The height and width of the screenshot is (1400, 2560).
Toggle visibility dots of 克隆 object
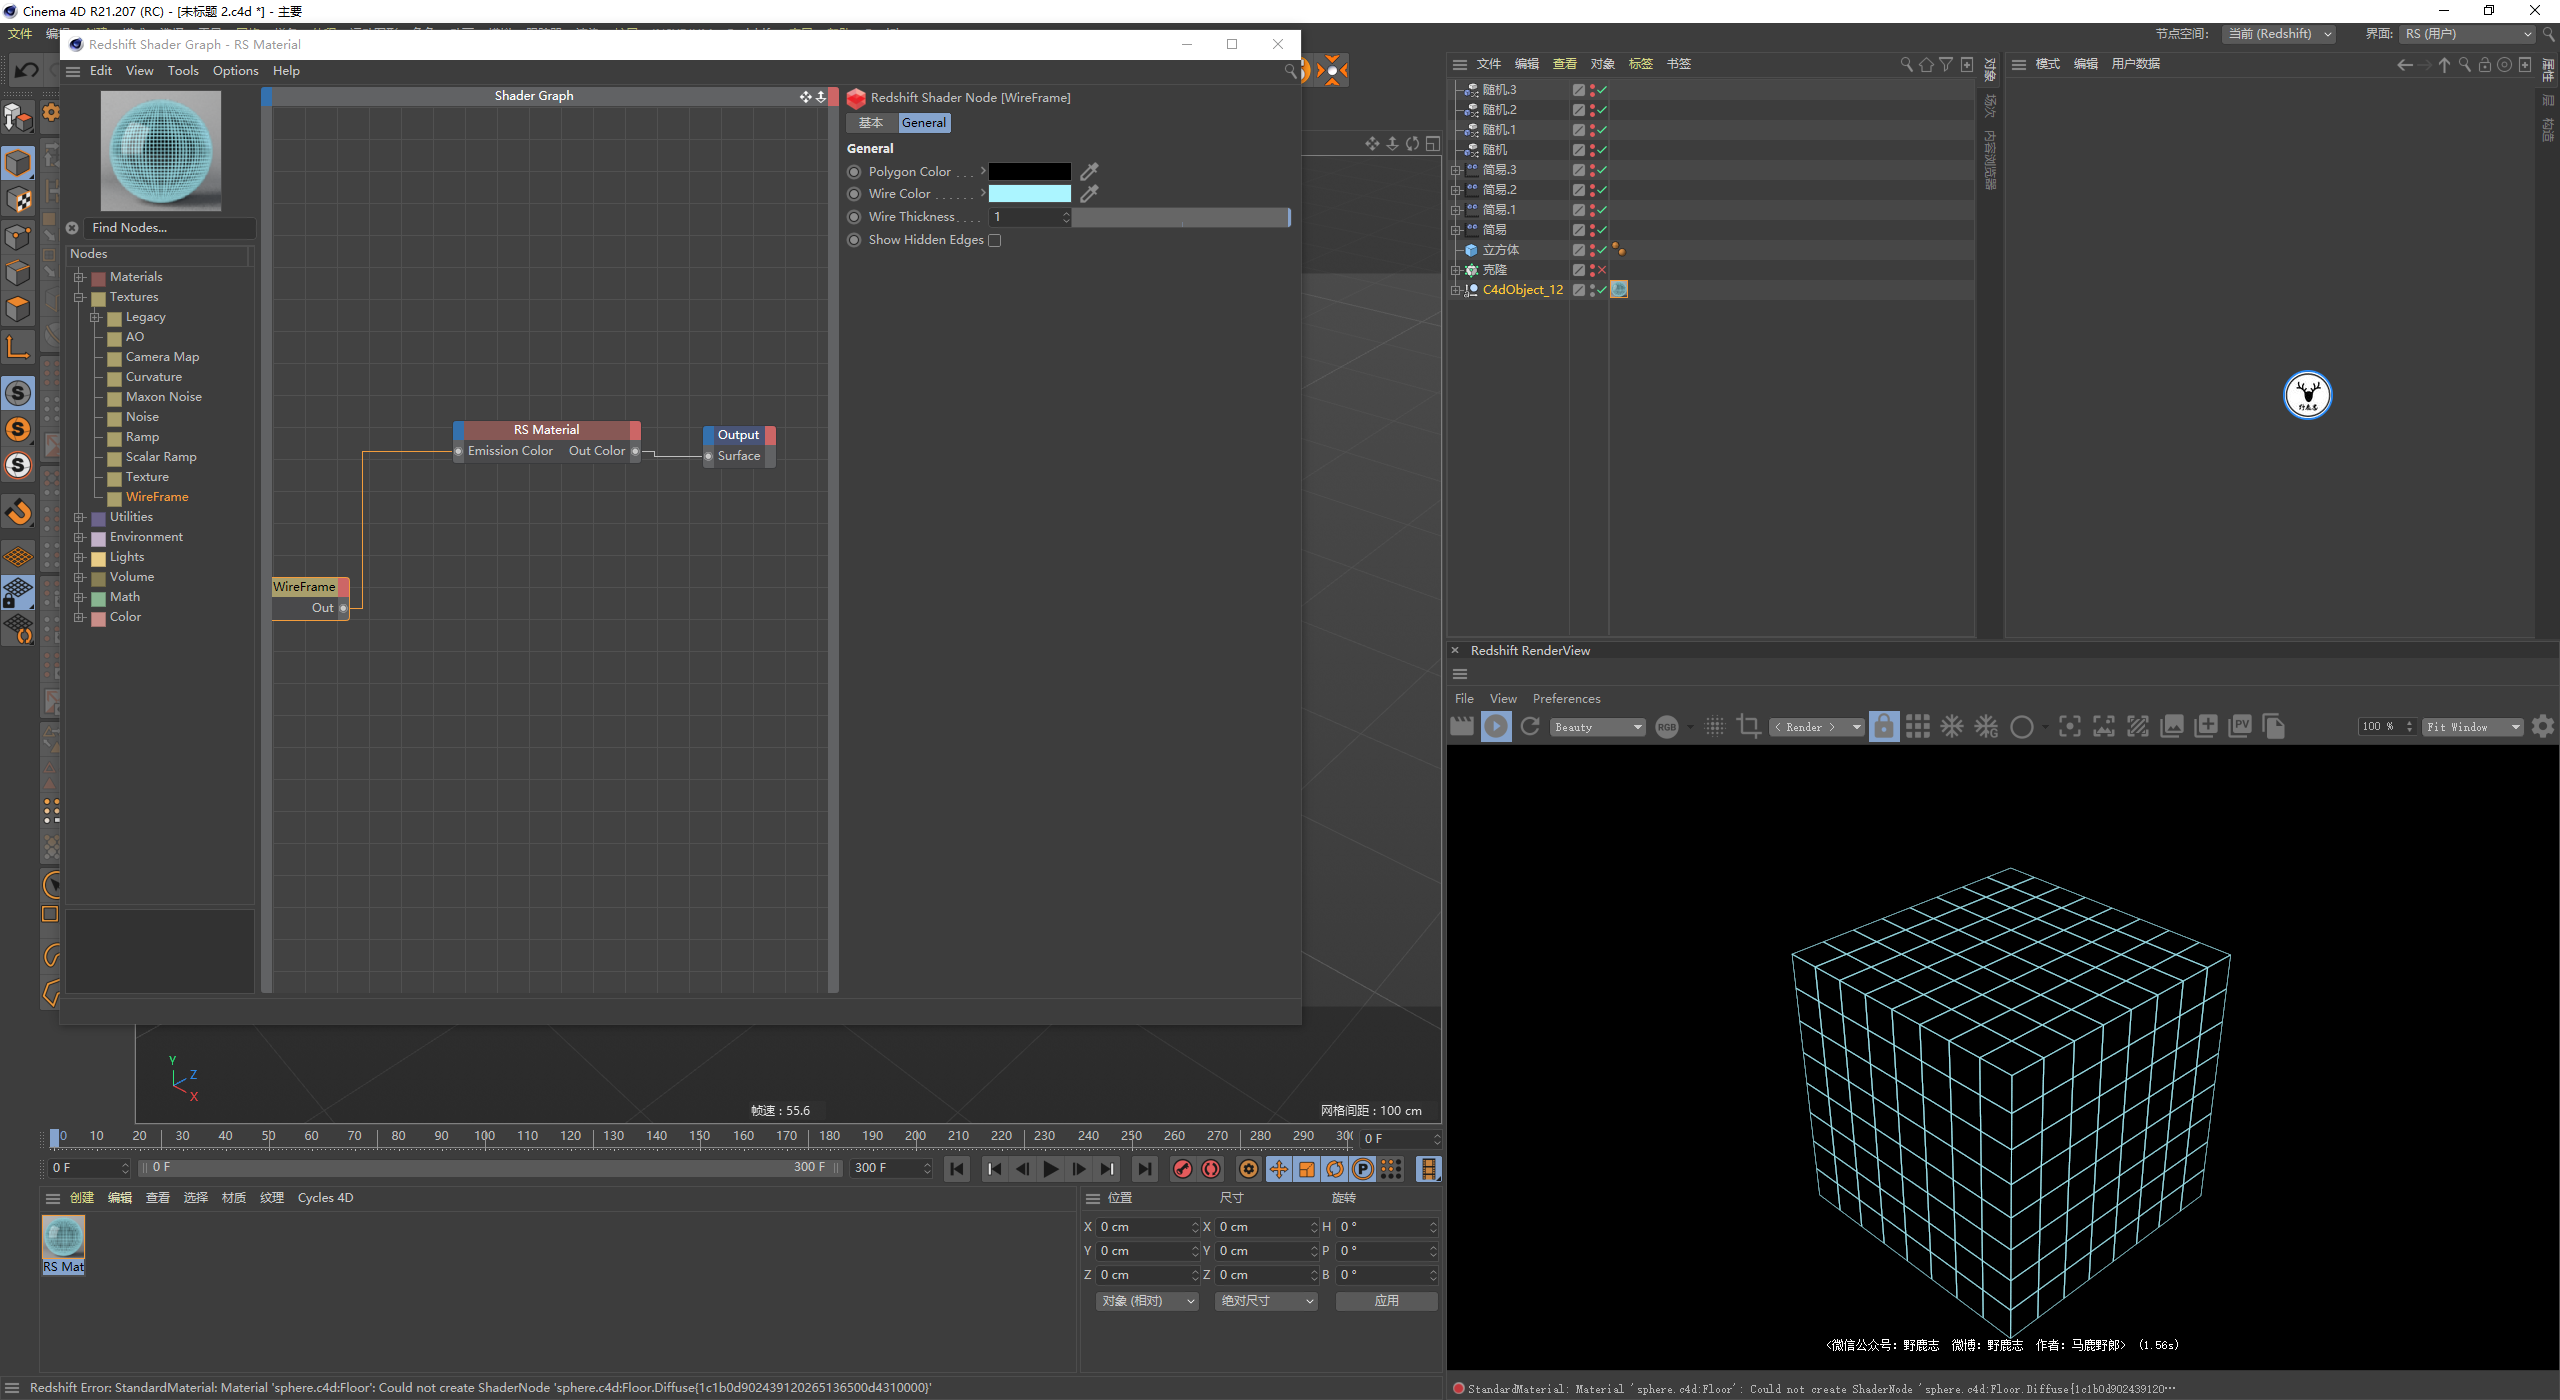click(x=1592, y=270)
